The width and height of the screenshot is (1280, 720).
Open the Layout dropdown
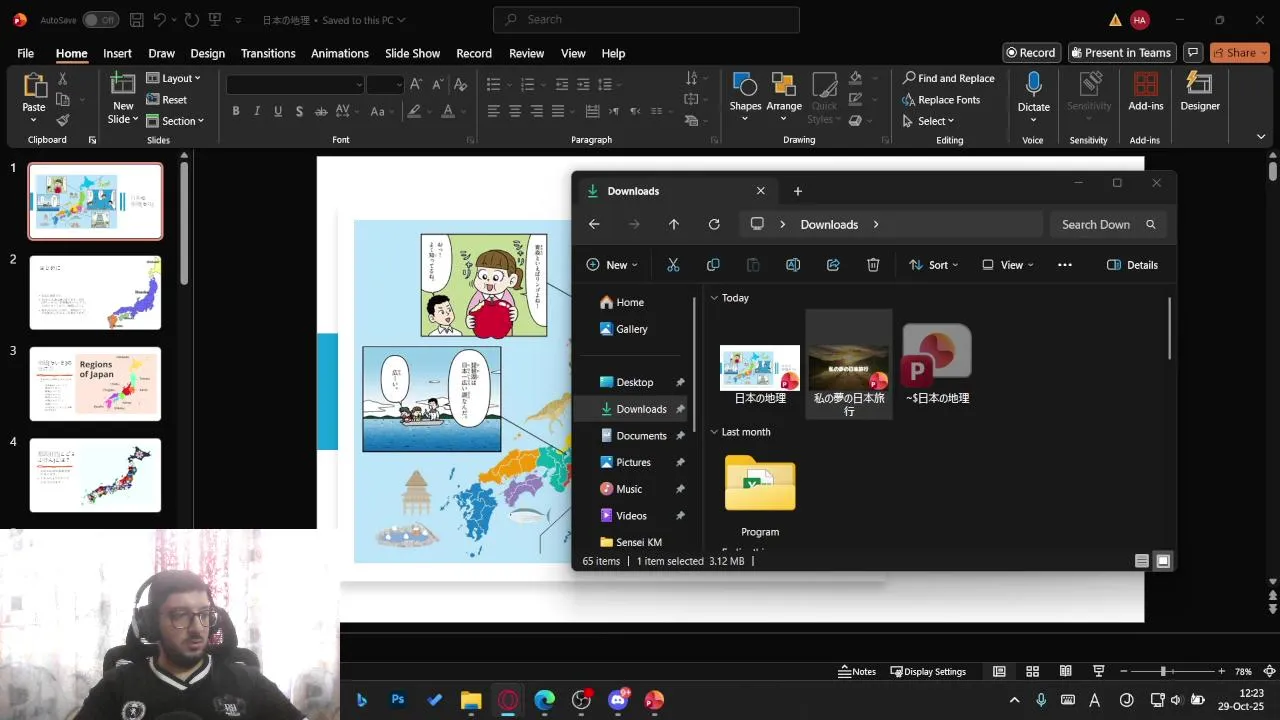[173, 78]
